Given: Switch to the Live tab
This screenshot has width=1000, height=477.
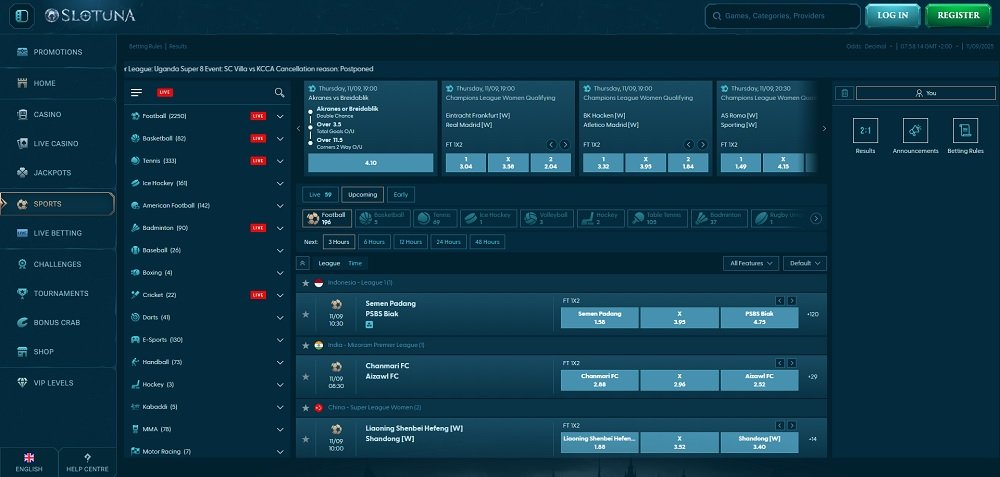Looking at the screenshot, I should point(319,194).
